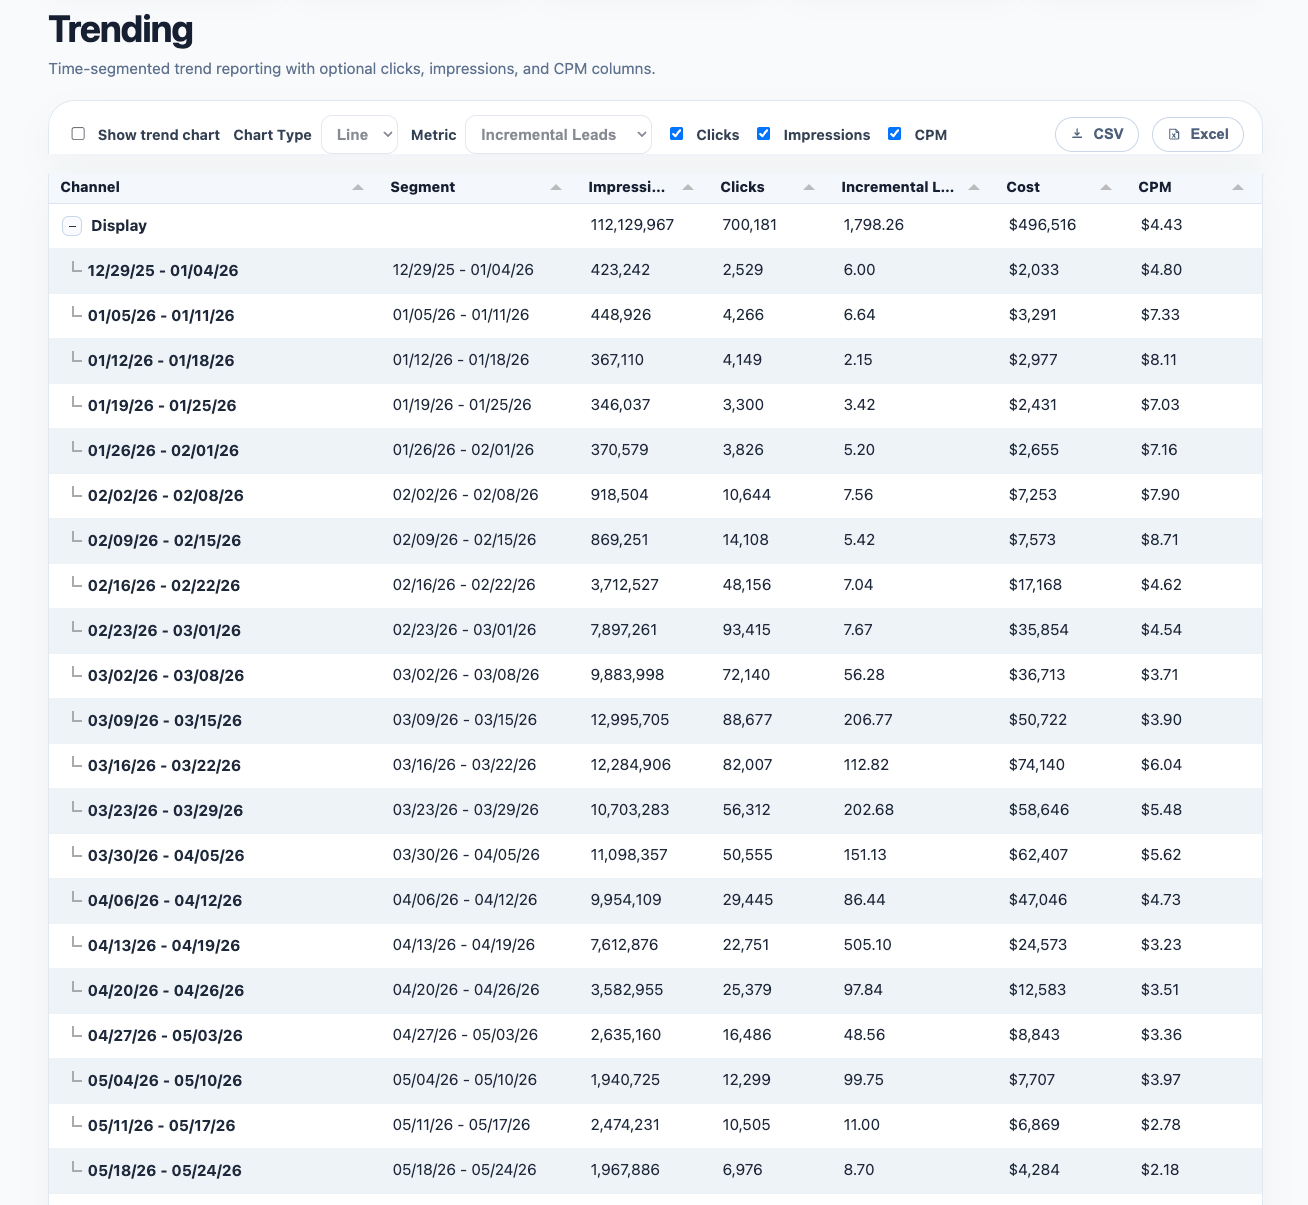The image size is (1308, 1205).
Task: Sort by the Impressions column arrow icon
Action: coord(688,187)
